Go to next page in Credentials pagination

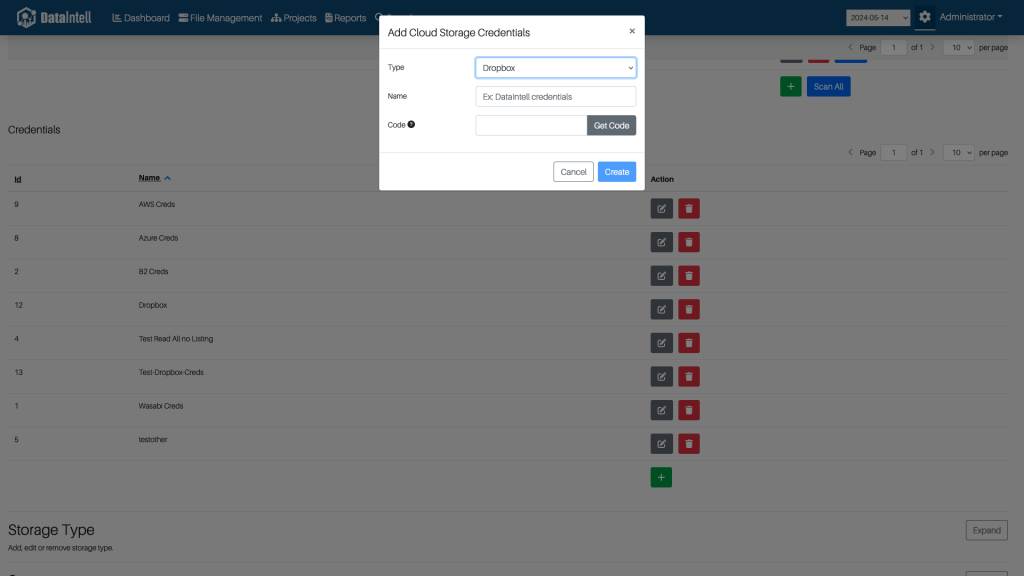(932, 152)
